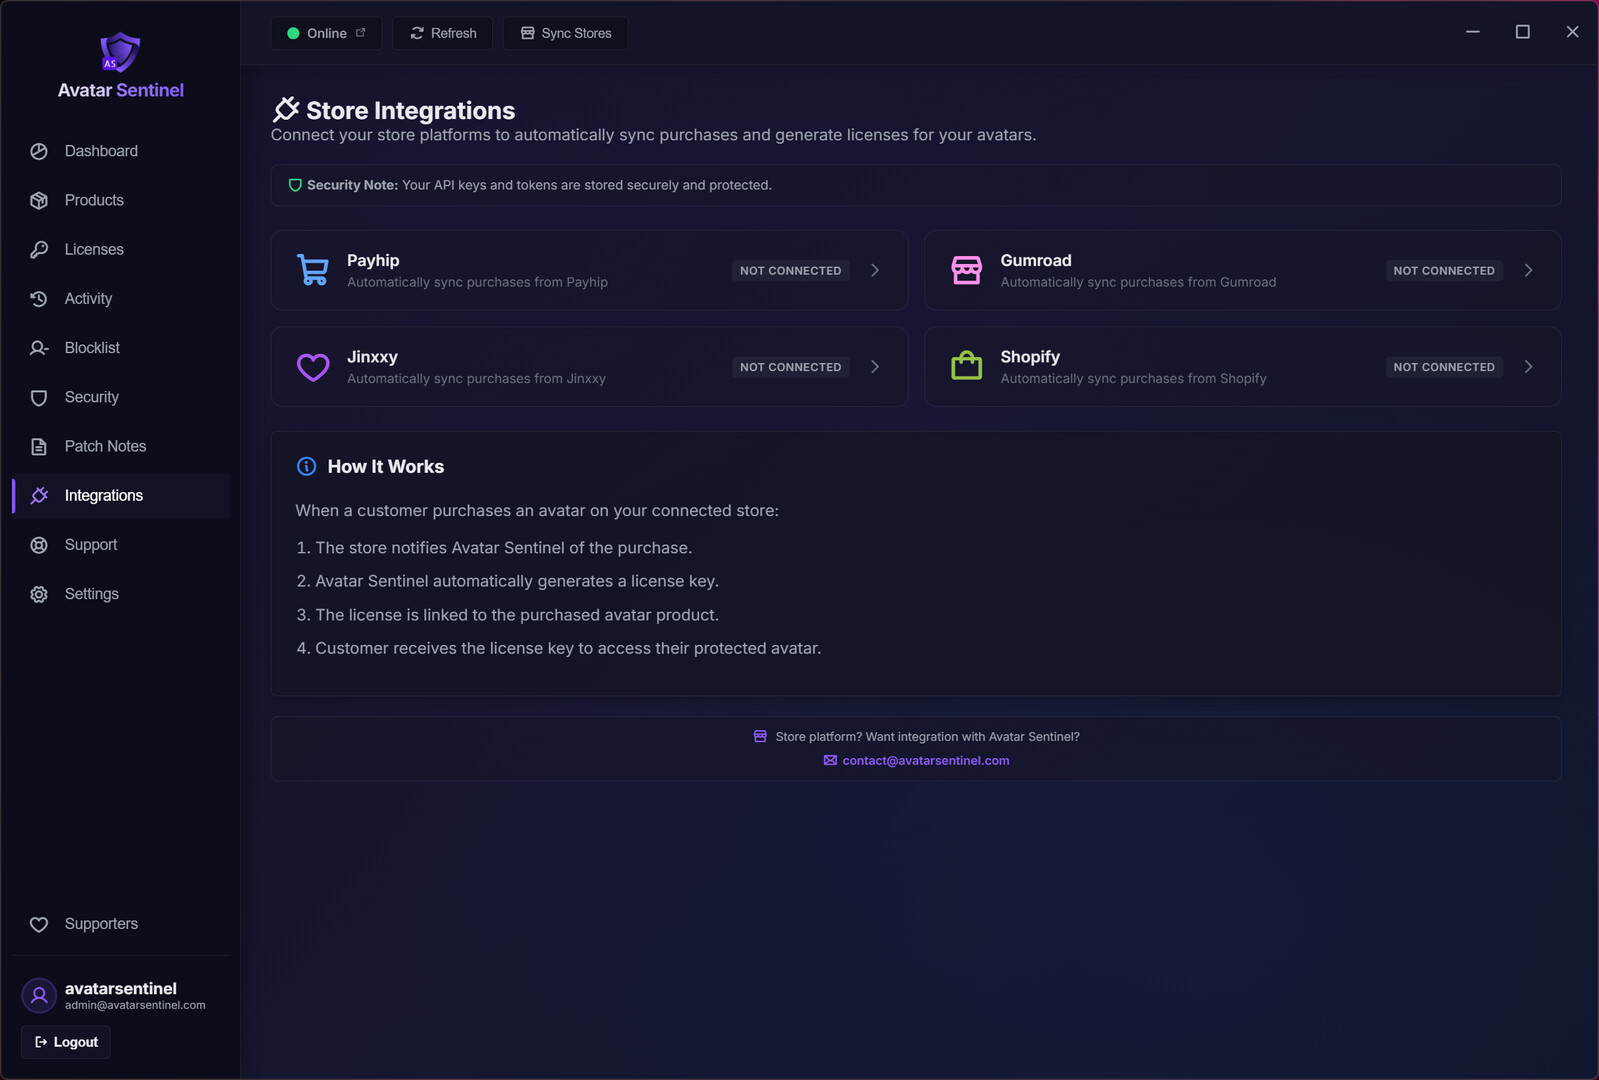The image size is (1599, 1080).
Task: Click the Supporters heart icon
Action: 39,924
